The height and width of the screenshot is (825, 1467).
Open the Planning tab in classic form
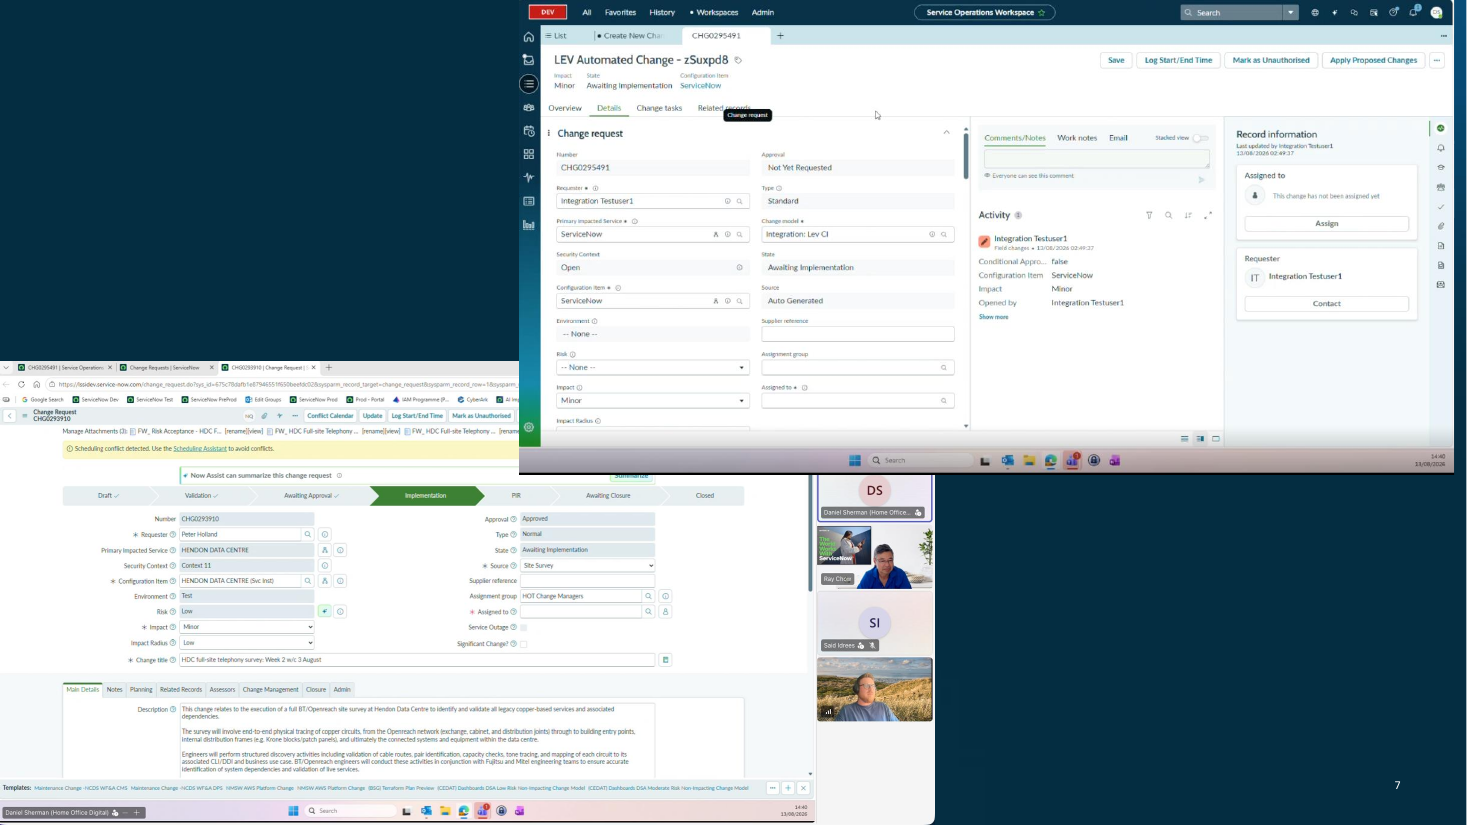(x=141, y=690)
